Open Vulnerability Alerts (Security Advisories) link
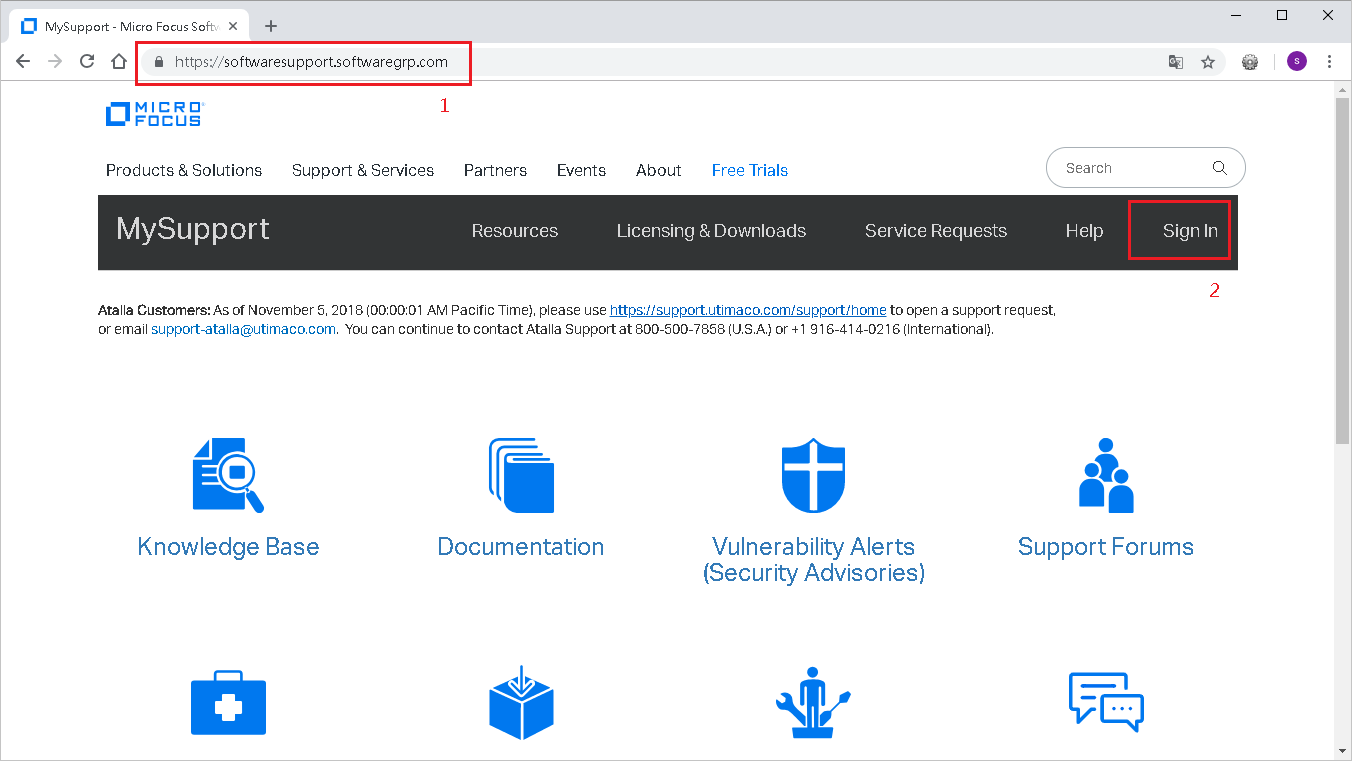The image size is (1352, 761). (x=813, y=560)
